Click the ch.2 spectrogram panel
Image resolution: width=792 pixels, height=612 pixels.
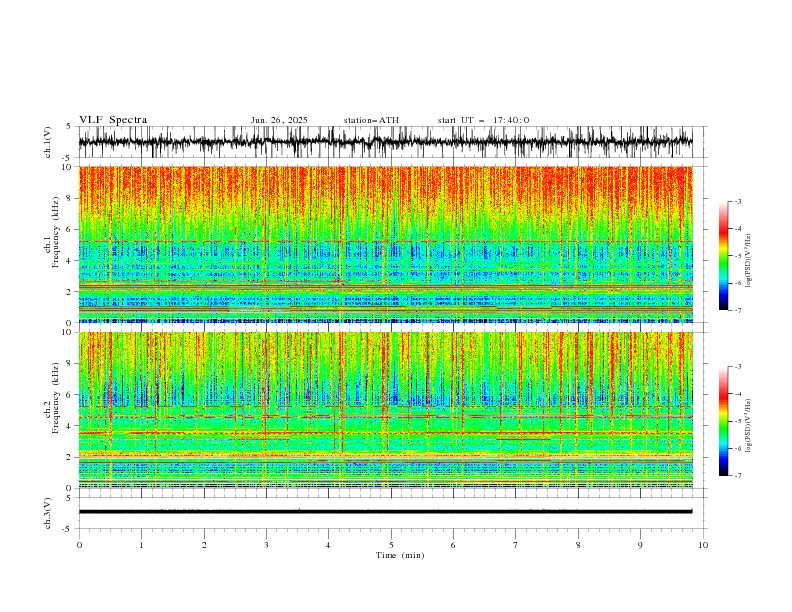[x=385, y=410]
